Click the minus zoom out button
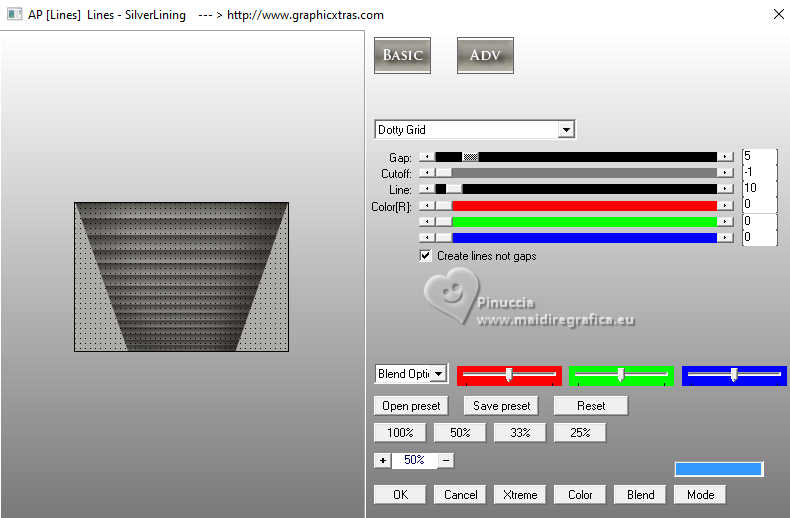 click(x=446, y=460)
